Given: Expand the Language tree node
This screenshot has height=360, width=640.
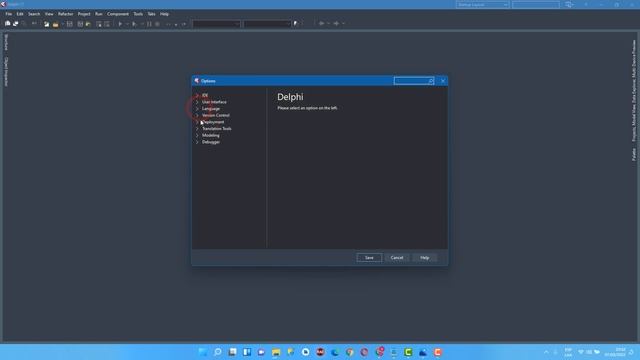Looking at the screenshot, I should coord(197,109).
